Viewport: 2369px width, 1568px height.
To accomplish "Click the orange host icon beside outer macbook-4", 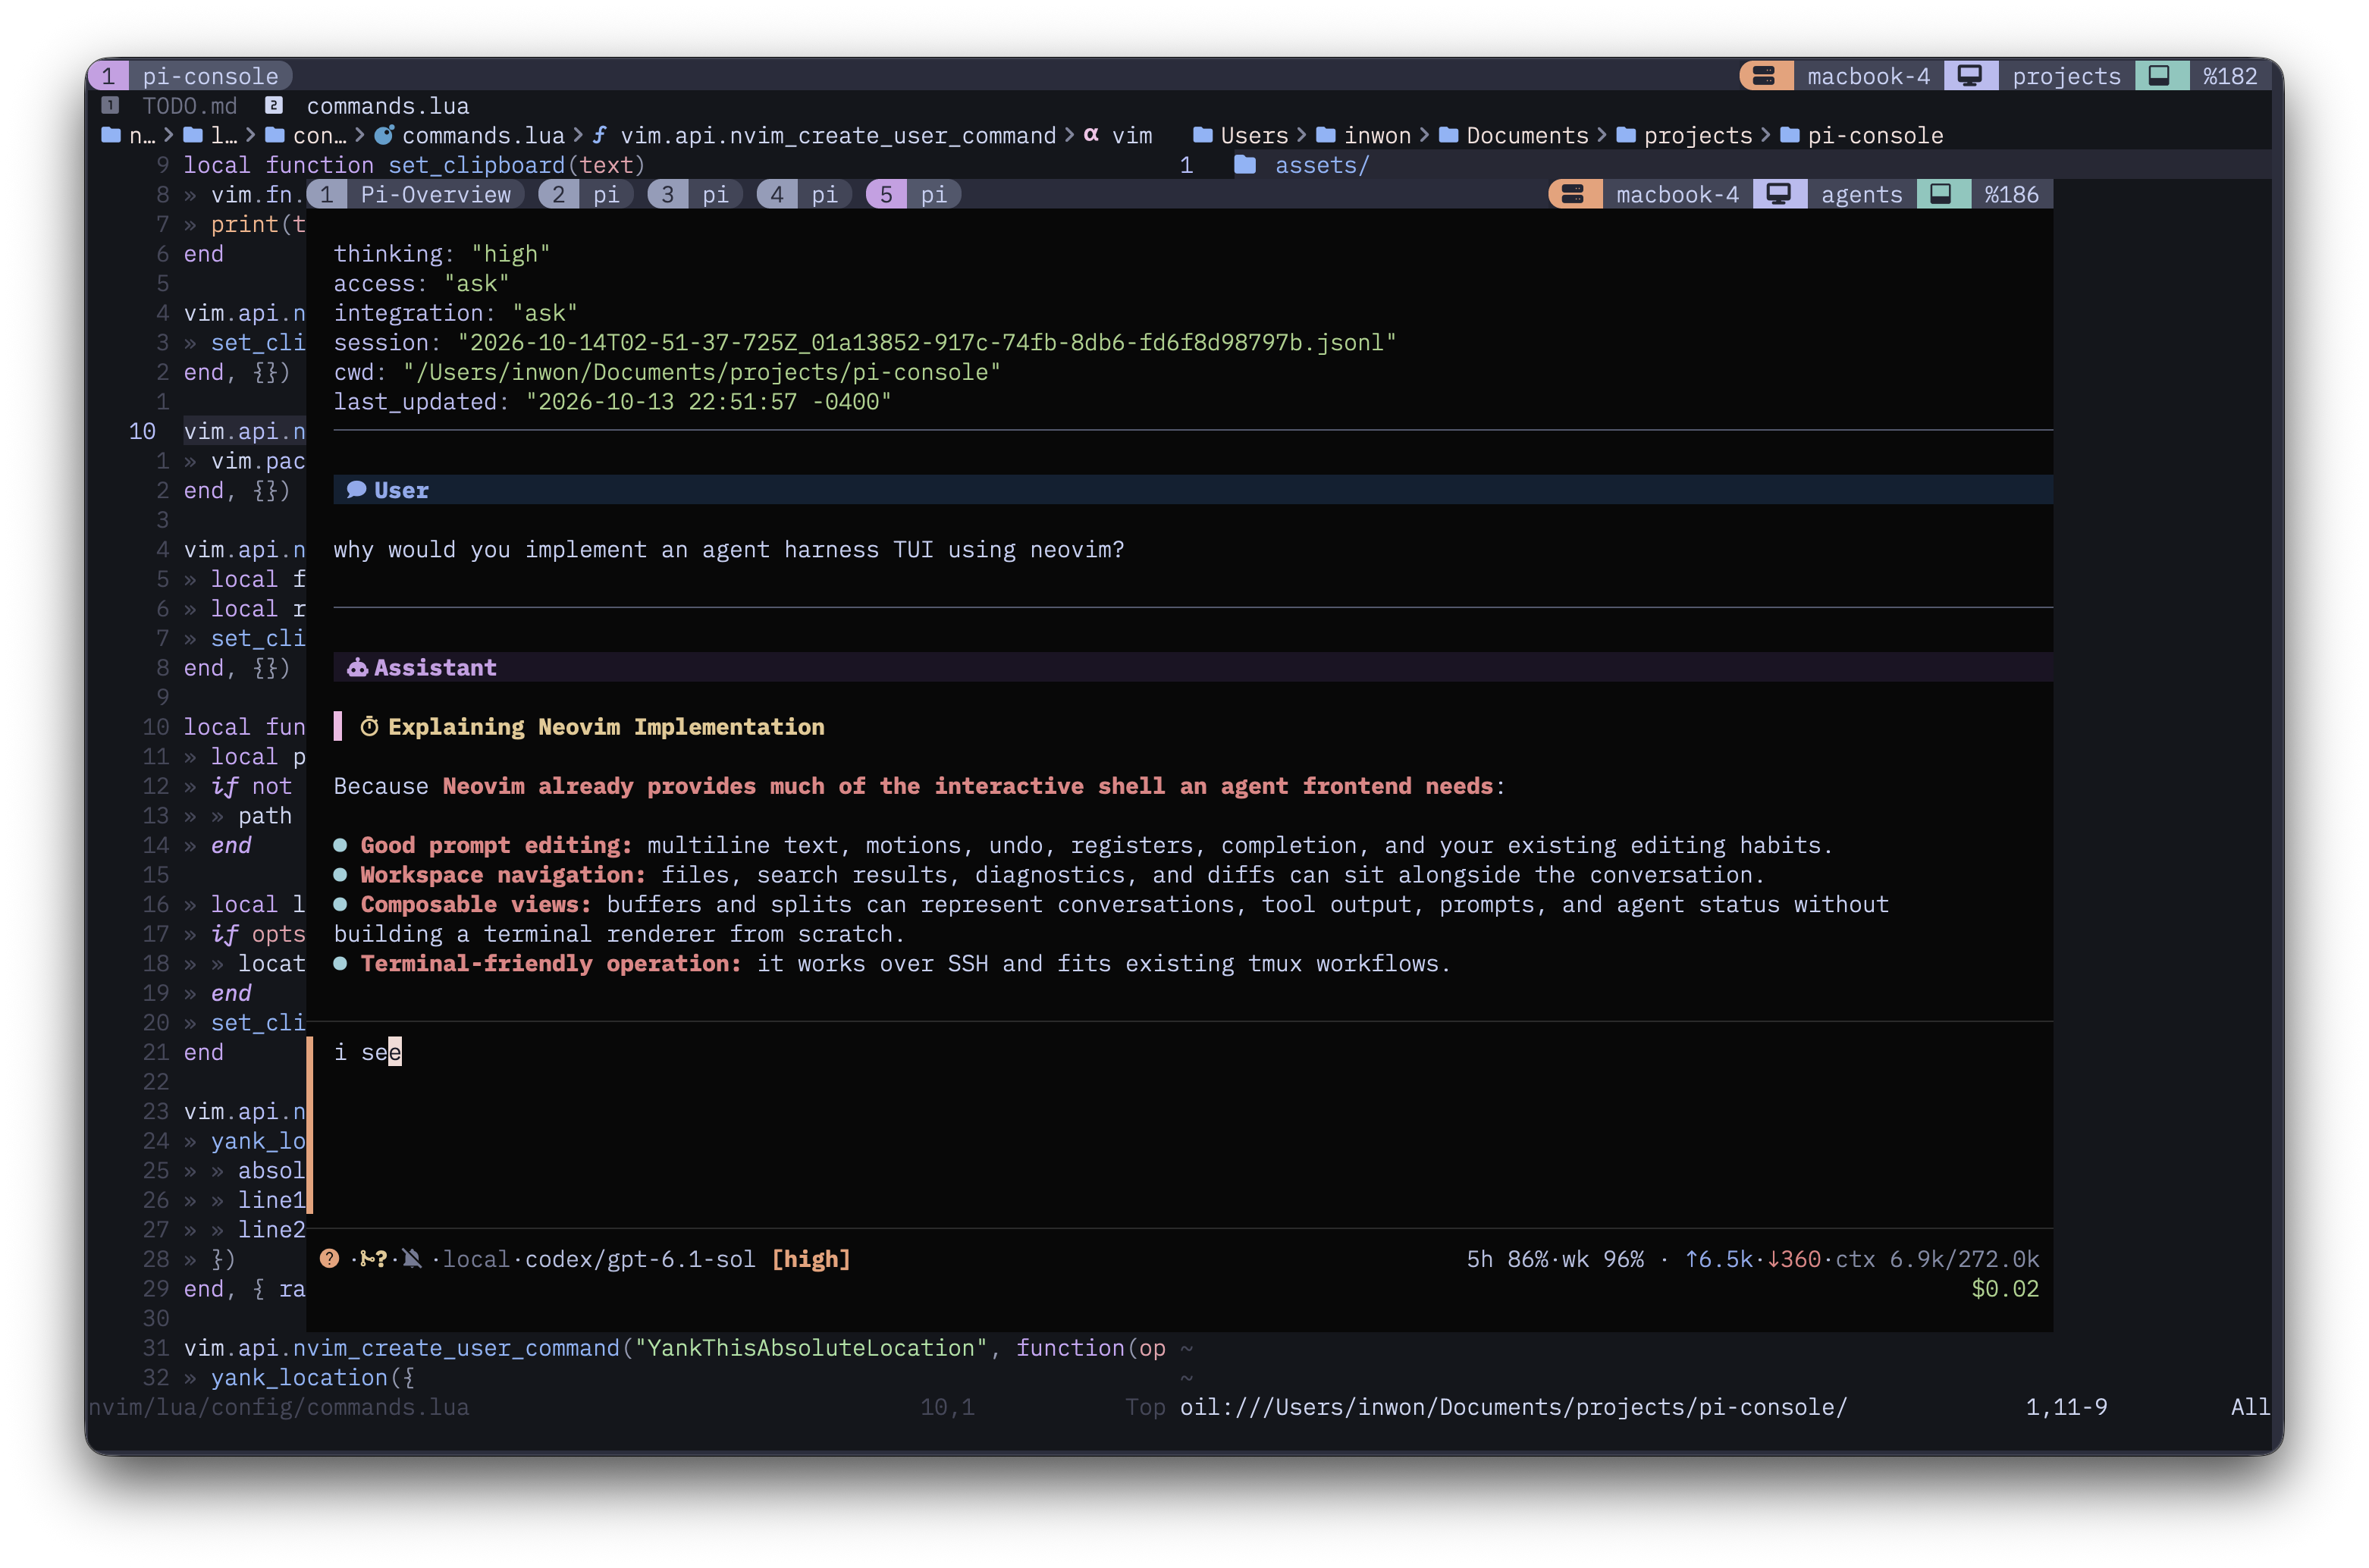I will tap(1764, 76).
